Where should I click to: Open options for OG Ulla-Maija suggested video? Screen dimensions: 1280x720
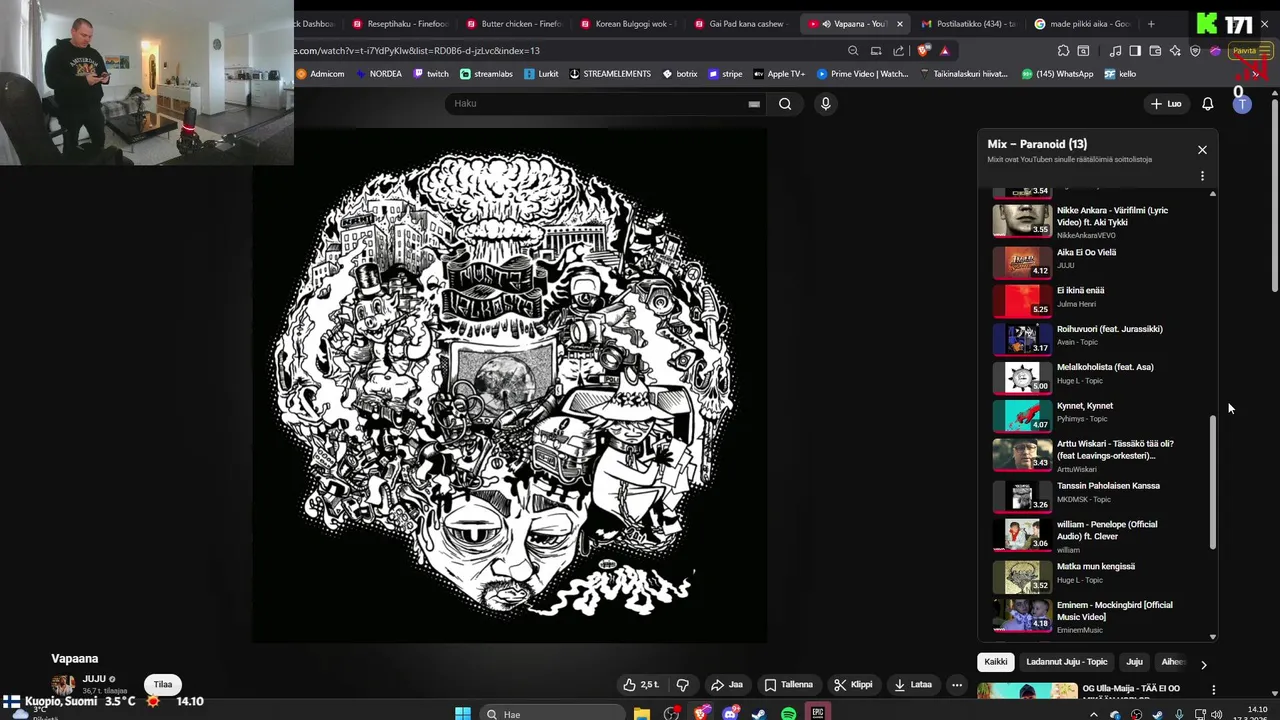click(1213, 690)
